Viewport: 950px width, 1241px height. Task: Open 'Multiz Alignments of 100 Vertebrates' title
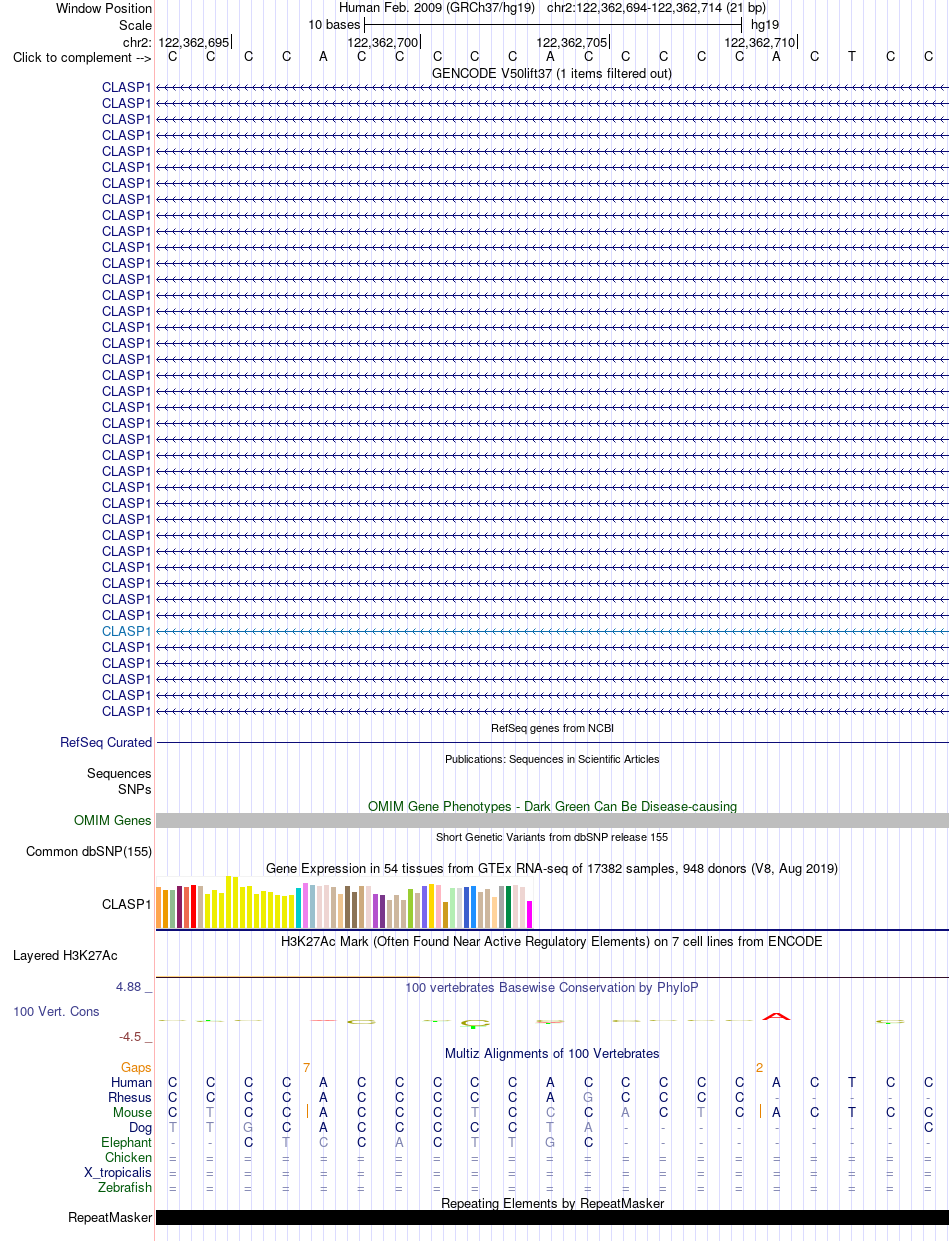pyautogui.click(x=552, y=1054)
